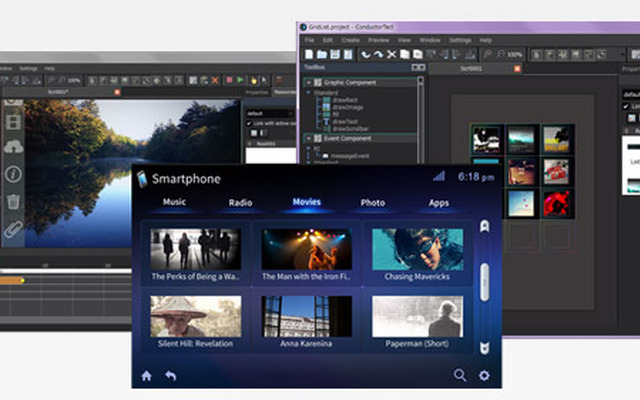Open 'Anna Karenina' movie thumbnail

tap(307, 316)
